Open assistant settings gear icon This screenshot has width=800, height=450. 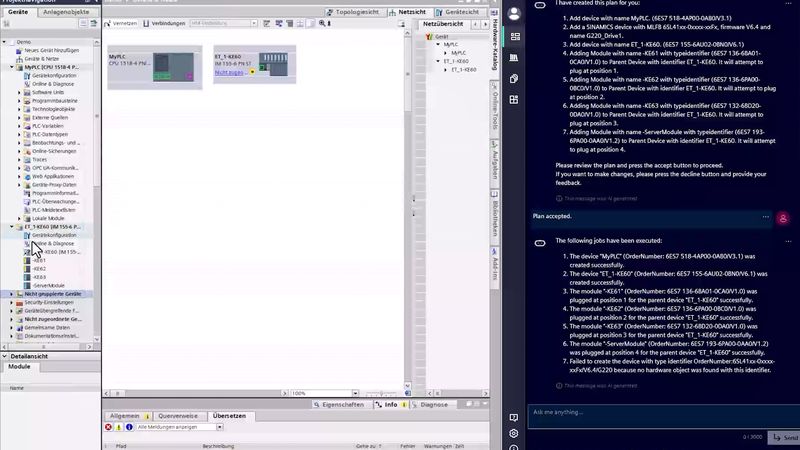click(x=514, y=433)
